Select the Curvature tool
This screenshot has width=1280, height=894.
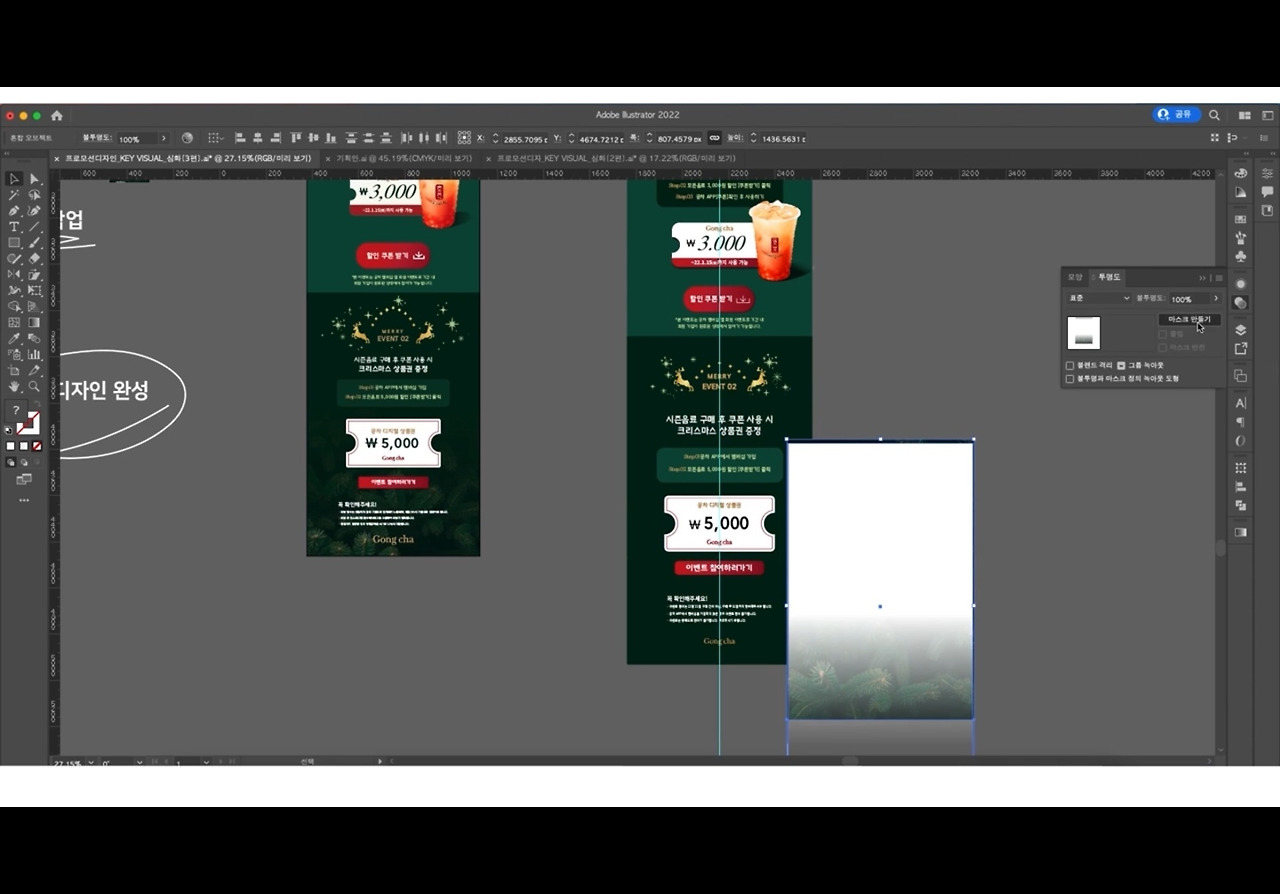[x=34, y=211]
